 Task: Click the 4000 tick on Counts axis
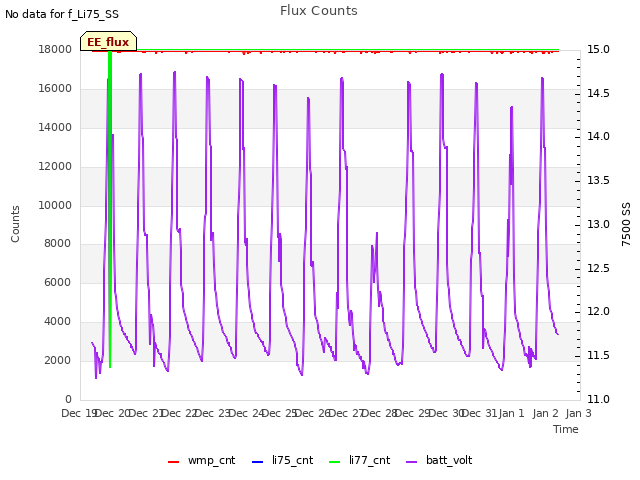coord(58,321)
